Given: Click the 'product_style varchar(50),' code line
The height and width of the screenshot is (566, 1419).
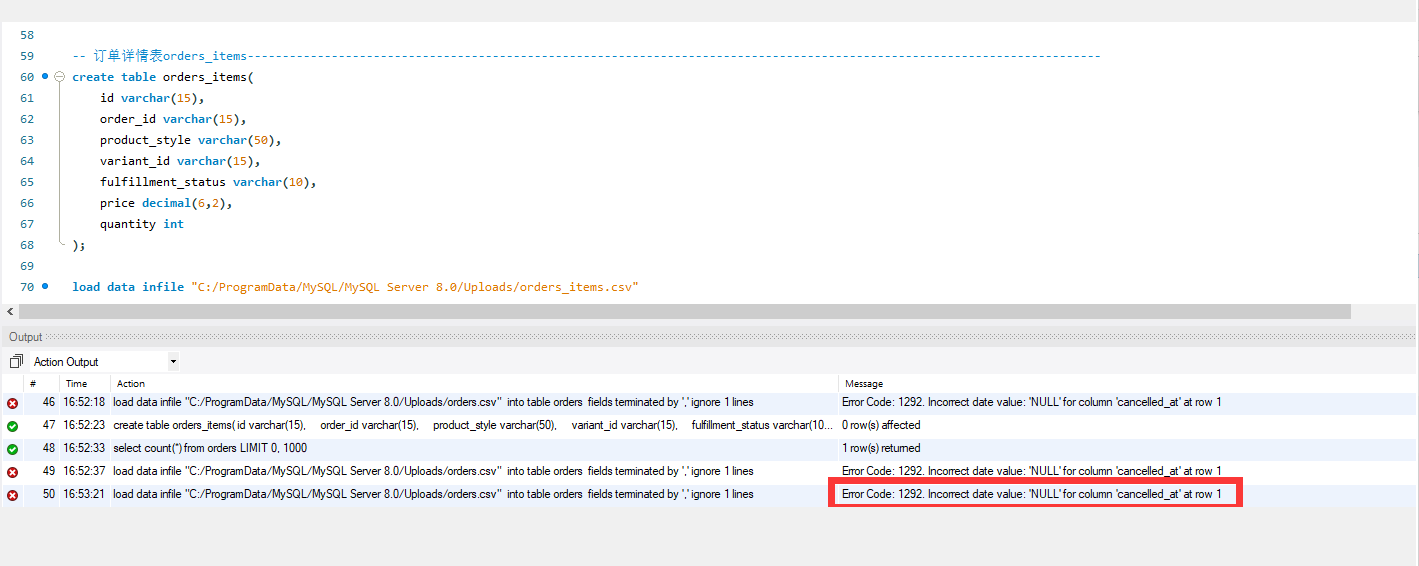Looking at the screenshot, I should pos(191,140).
